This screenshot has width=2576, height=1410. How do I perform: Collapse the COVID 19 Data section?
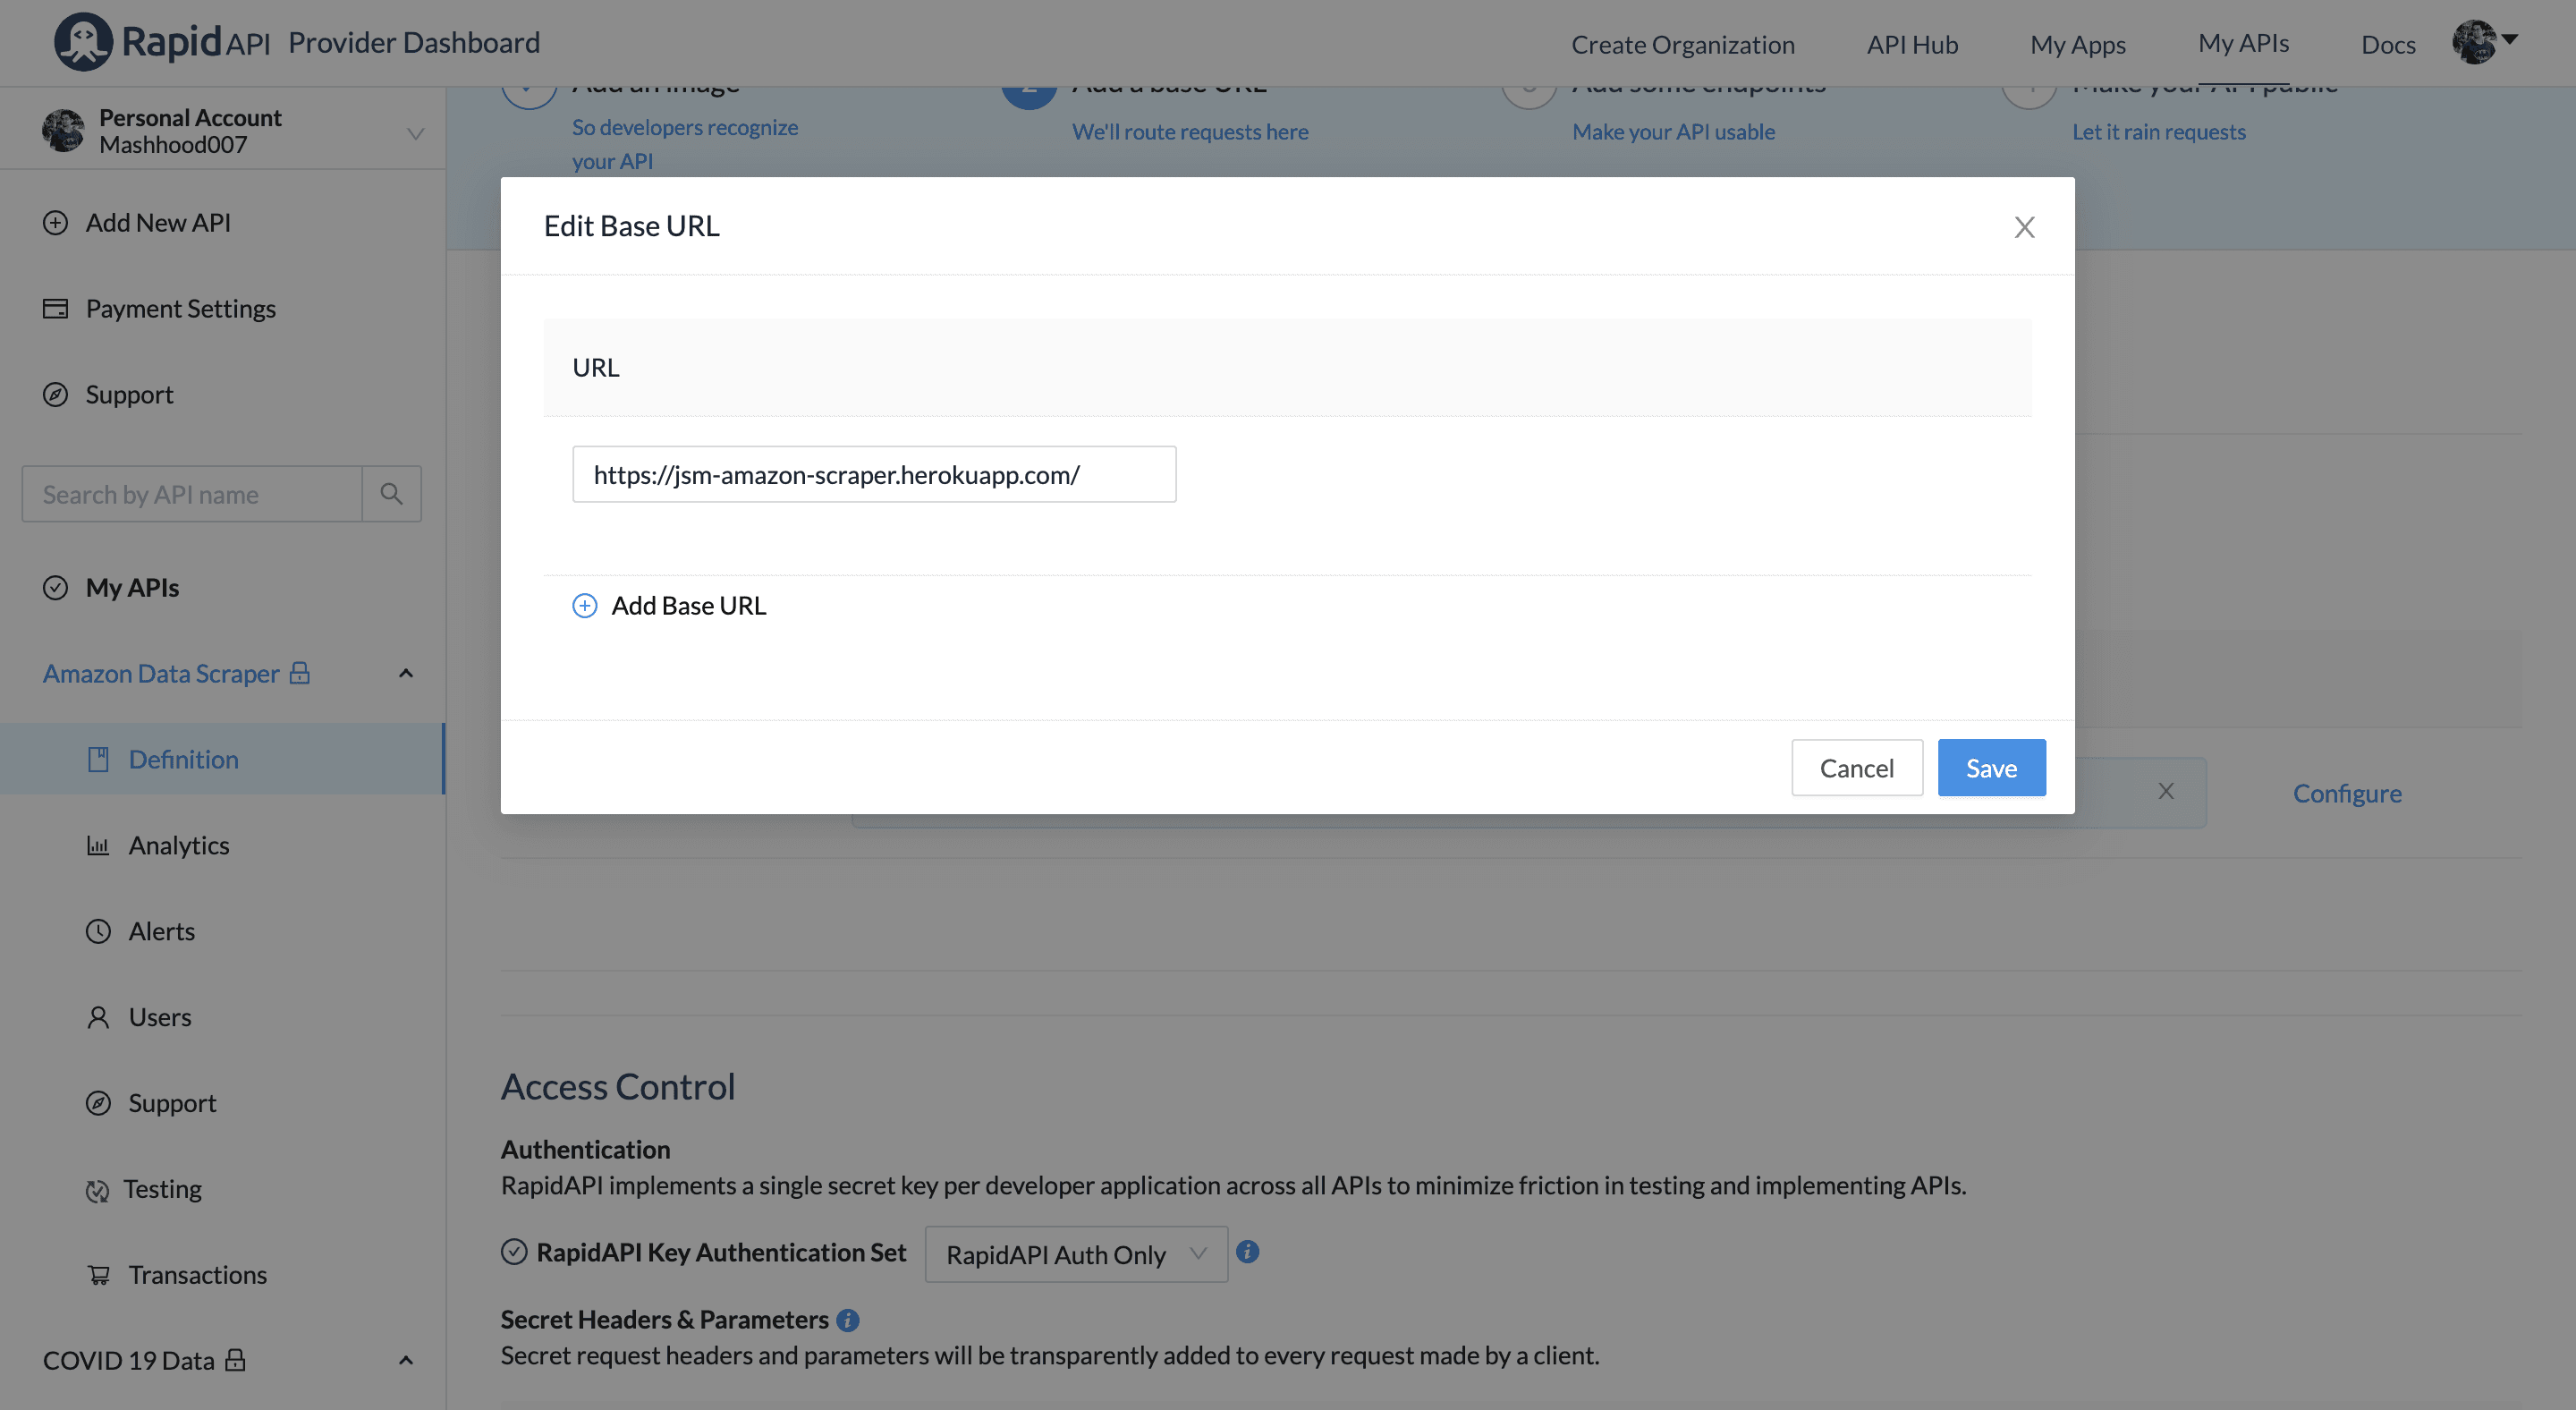click(406, 1360)
